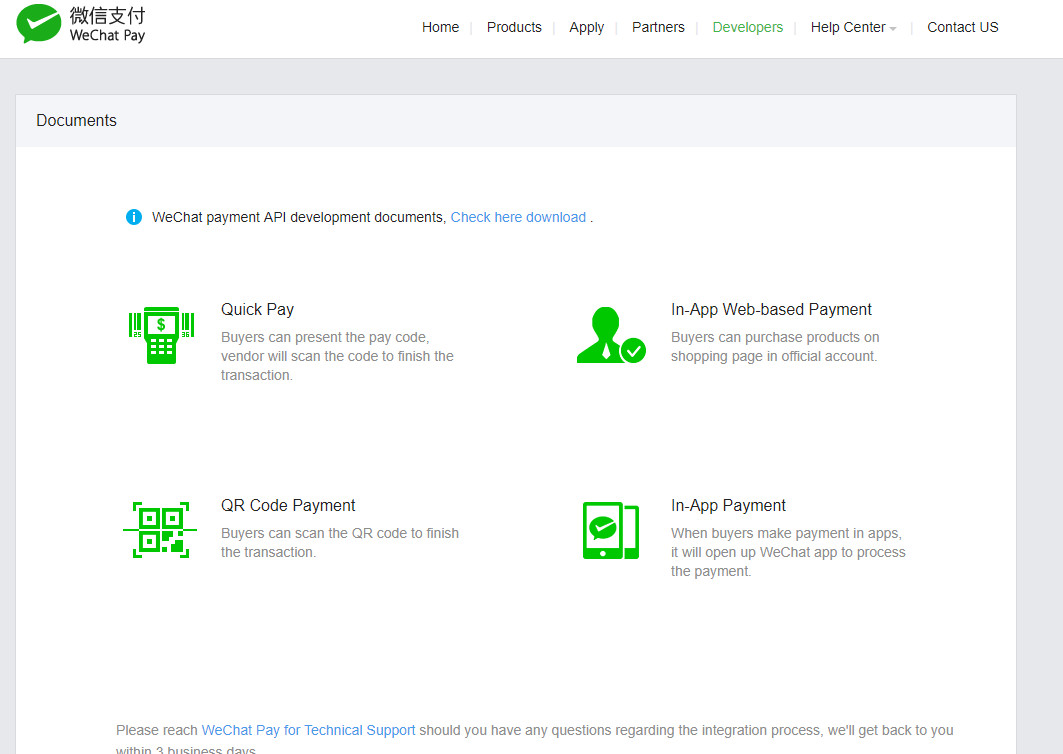The width and height of the screenshot is (1063, 754).
Task: Click the Check here download link
Action: coord(518,217)
